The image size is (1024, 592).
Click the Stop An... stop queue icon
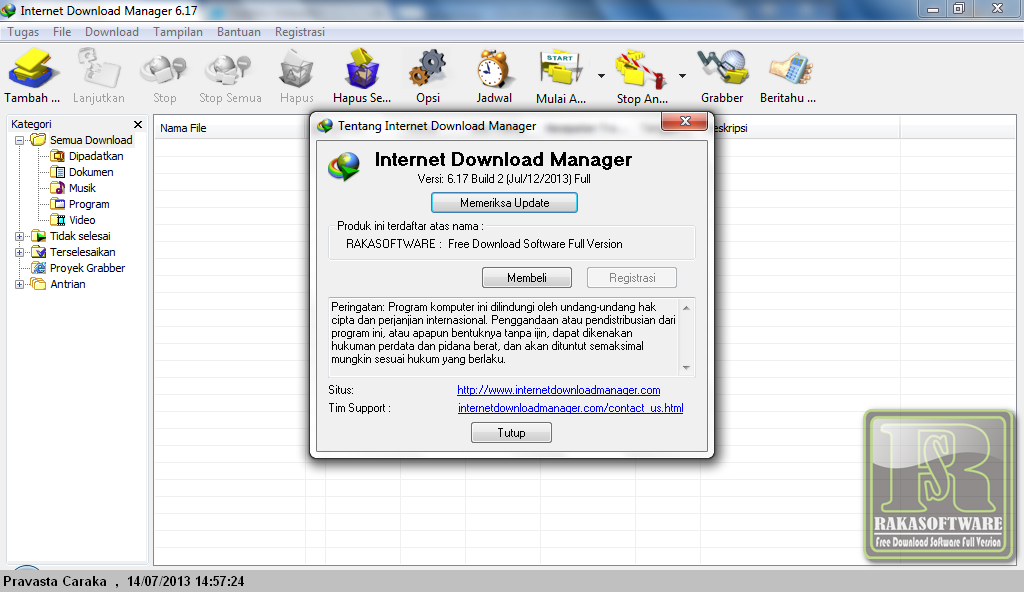[x=641, y=69]
